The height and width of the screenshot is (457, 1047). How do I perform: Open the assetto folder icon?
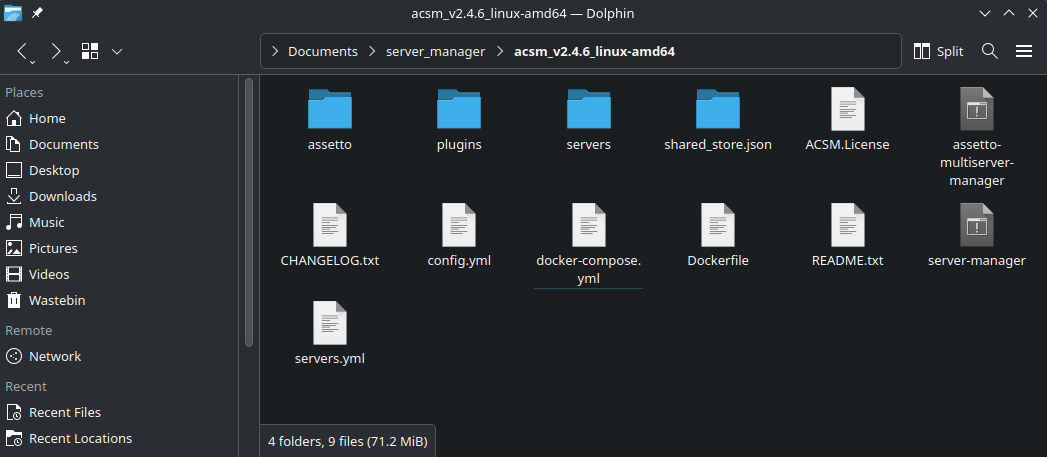[x=330, y=109]
